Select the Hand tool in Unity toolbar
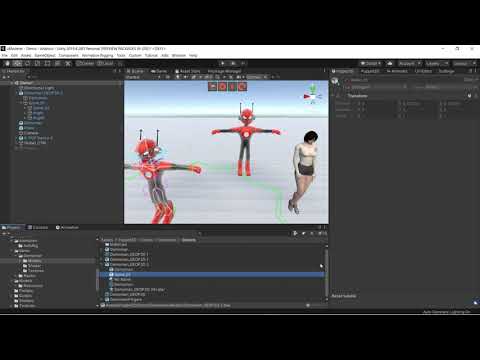480x360 pixels. (7, 63)
